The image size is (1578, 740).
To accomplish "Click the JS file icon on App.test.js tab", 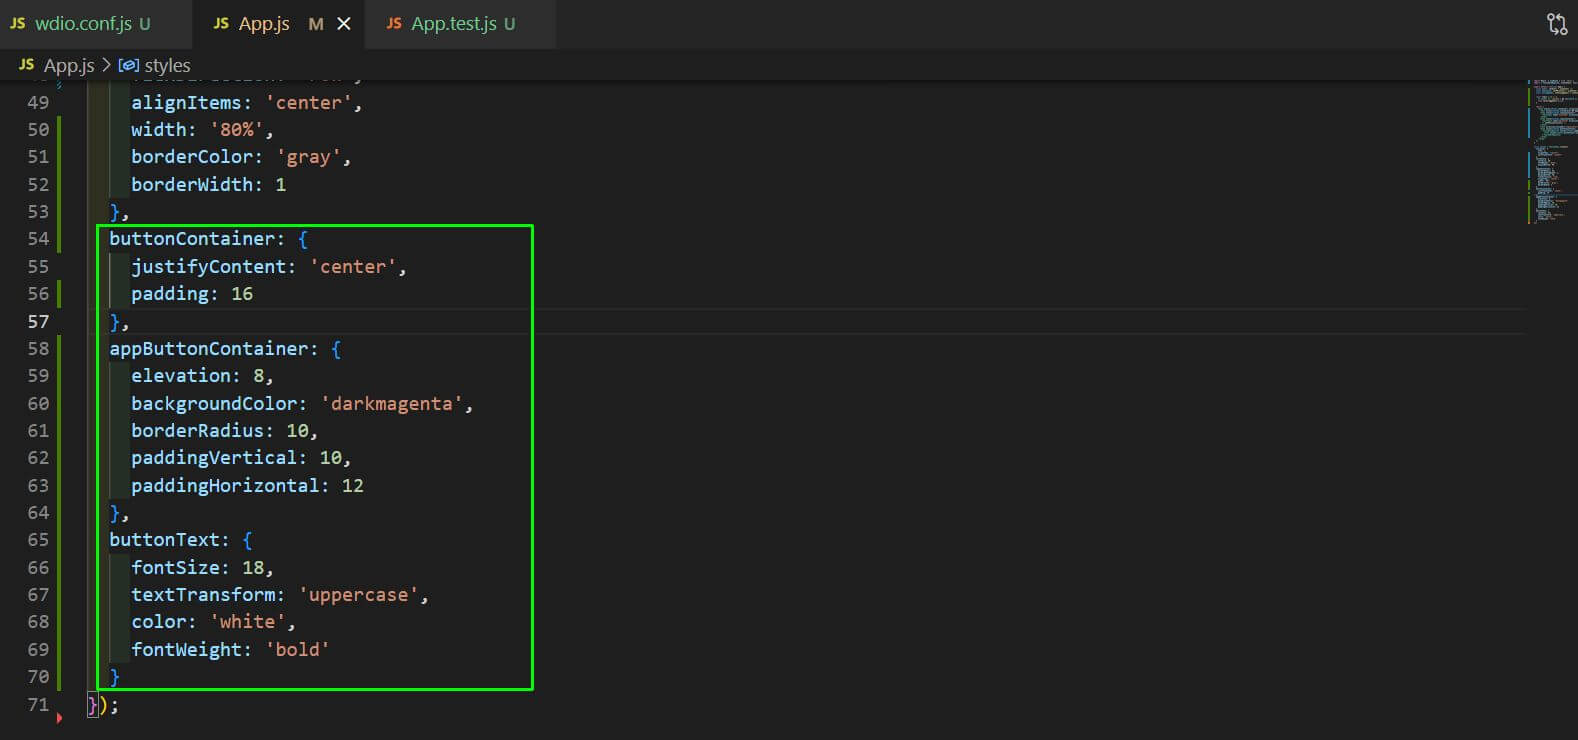I will [x=394, y=23].
